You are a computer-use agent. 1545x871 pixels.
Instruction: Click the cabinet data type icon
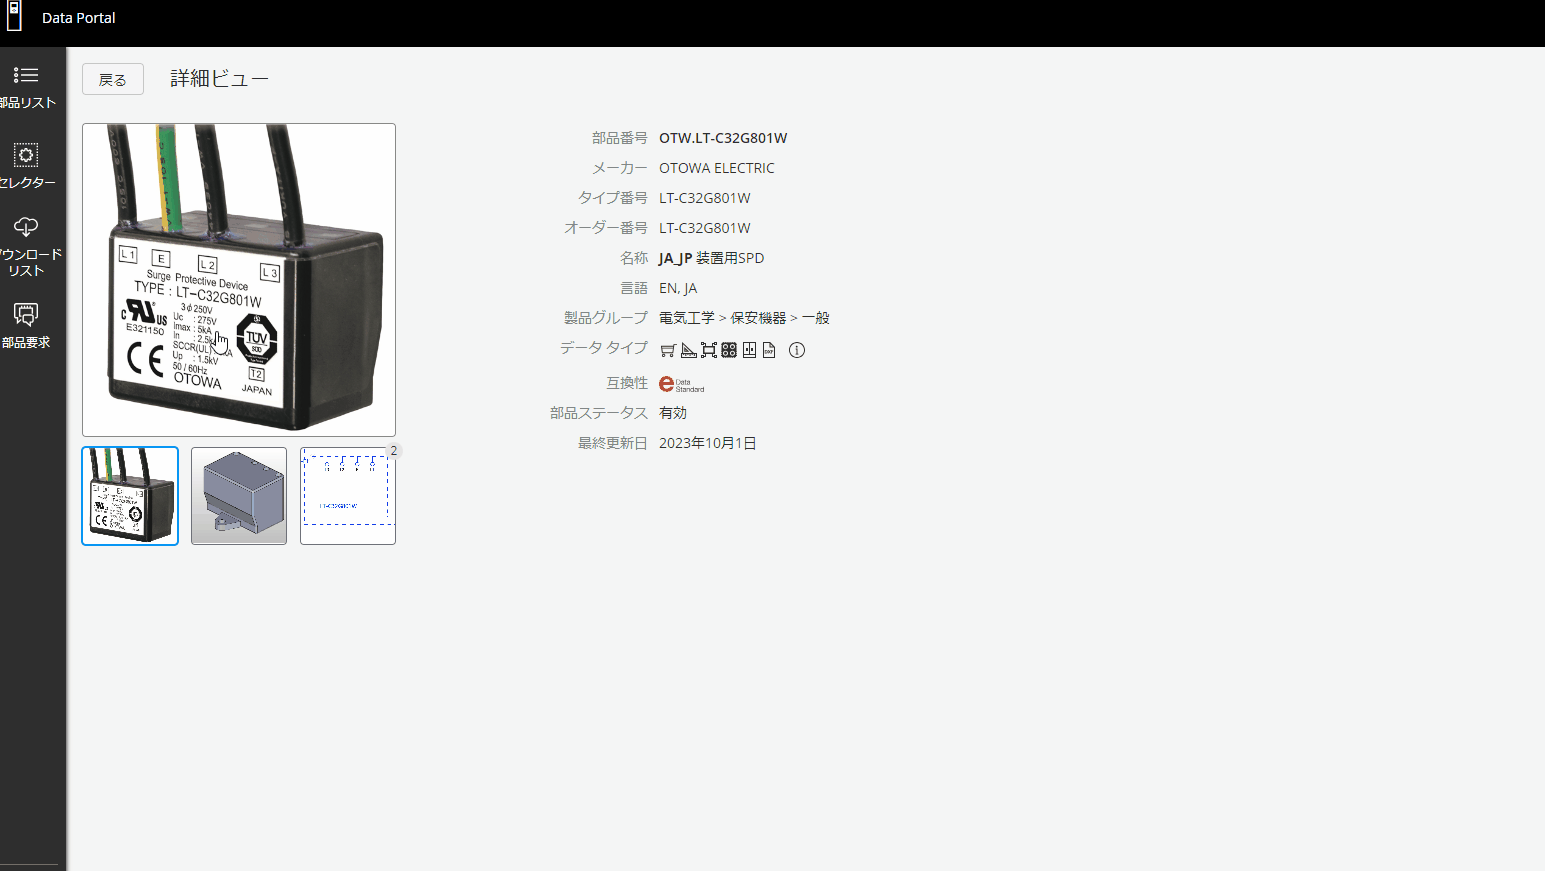point(749,350)
